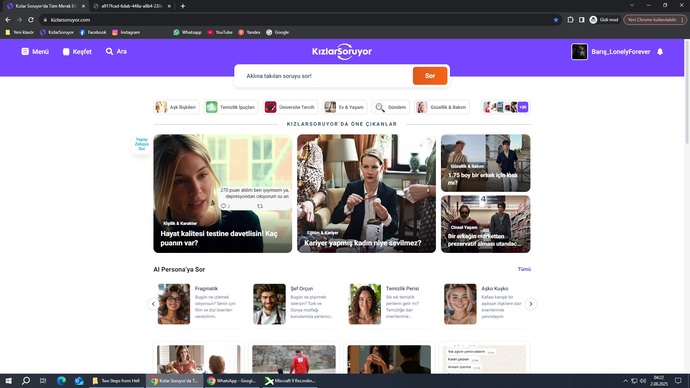Open the notifications bell
The image size is (690, 388).
point(660,51)
